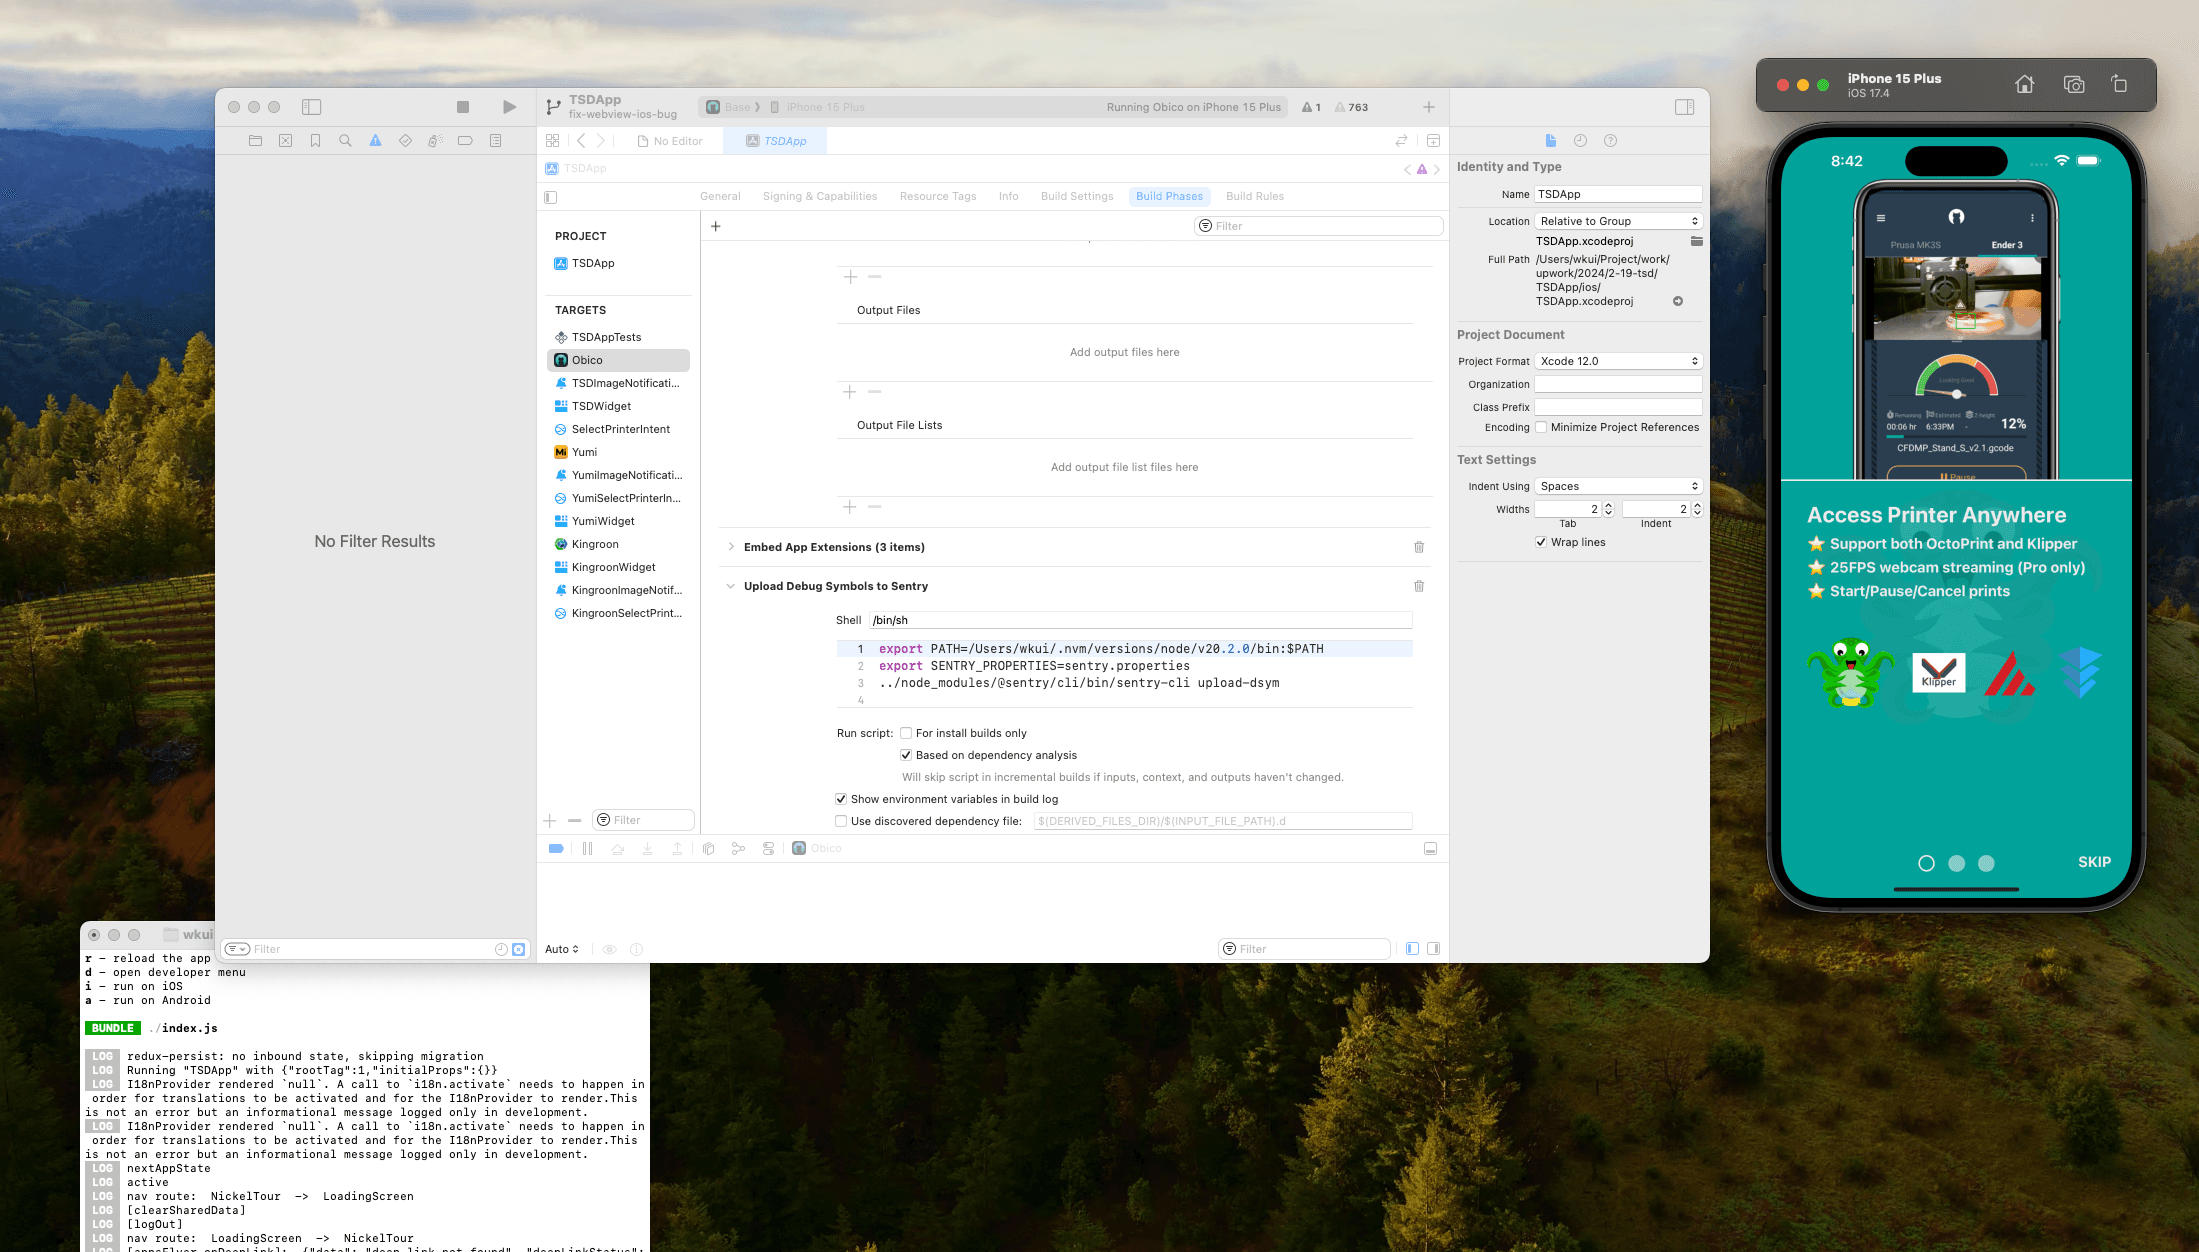
Task: Rotate the Simulator device
Action: (x=2119, y=85)
